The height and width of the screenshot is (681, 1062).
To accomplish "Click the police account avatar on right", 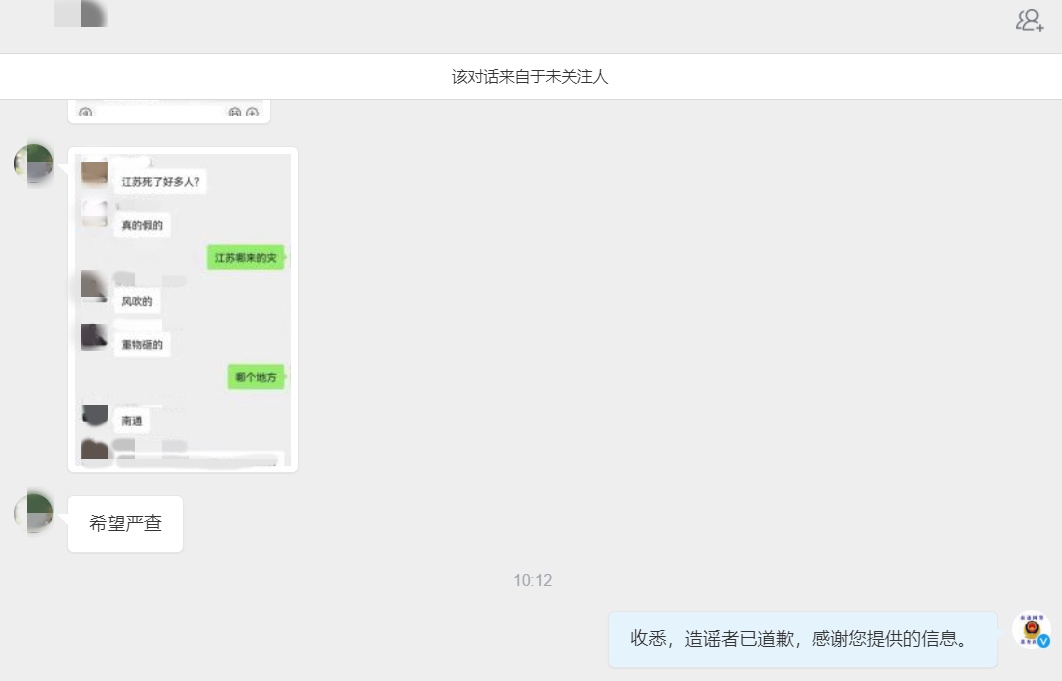I will 1030,630.
